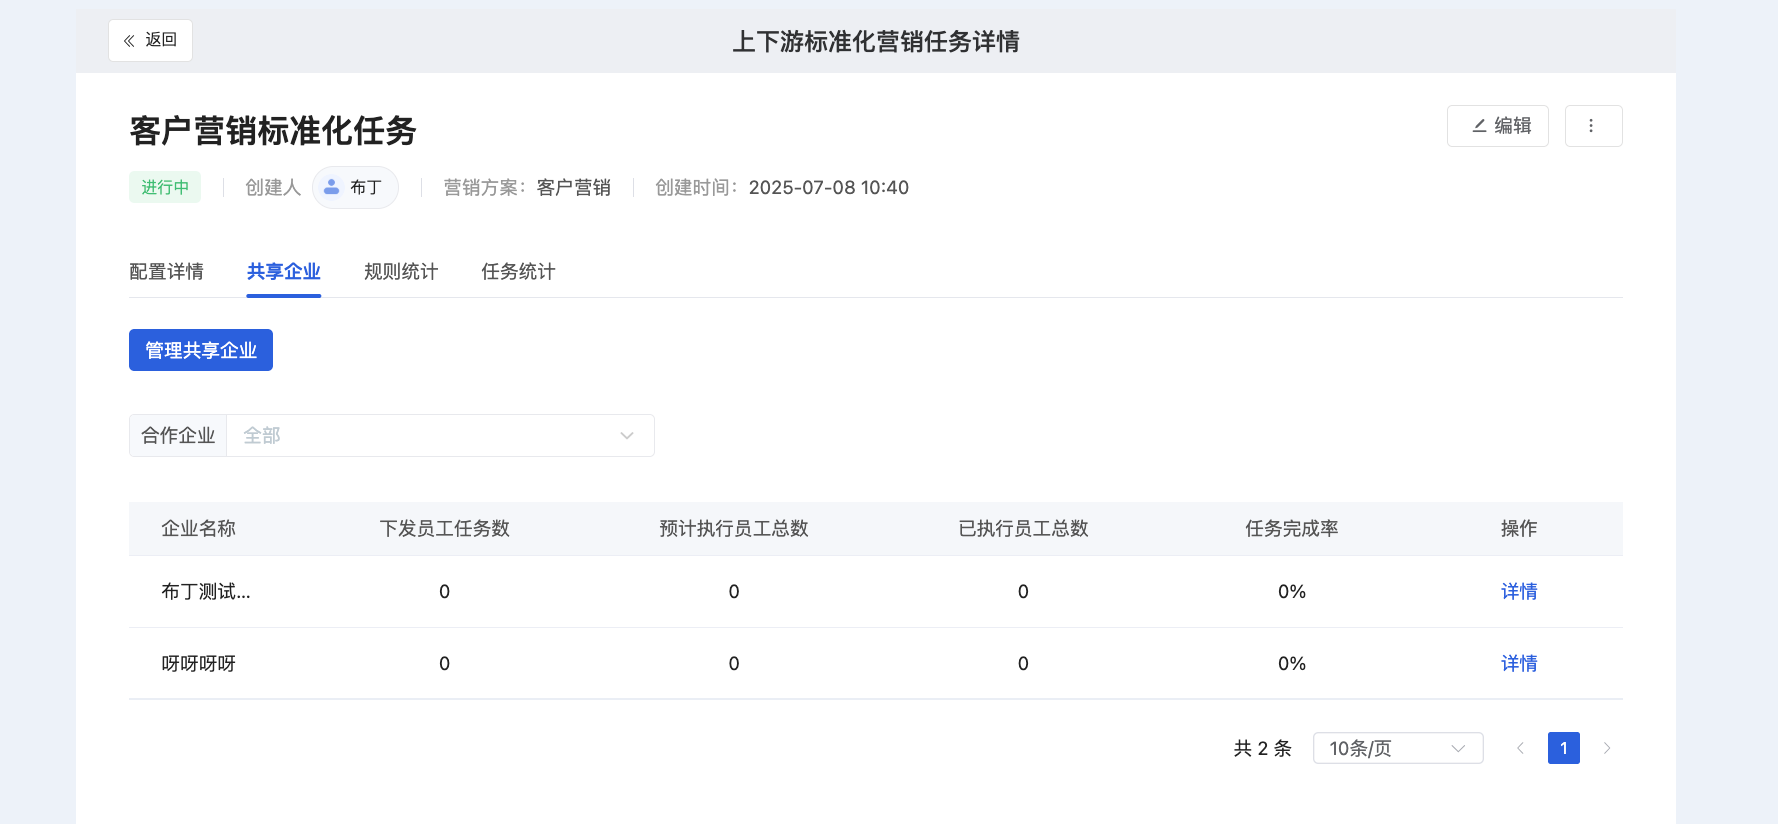Click the 企业名称 column header

(x=198, y=528)
